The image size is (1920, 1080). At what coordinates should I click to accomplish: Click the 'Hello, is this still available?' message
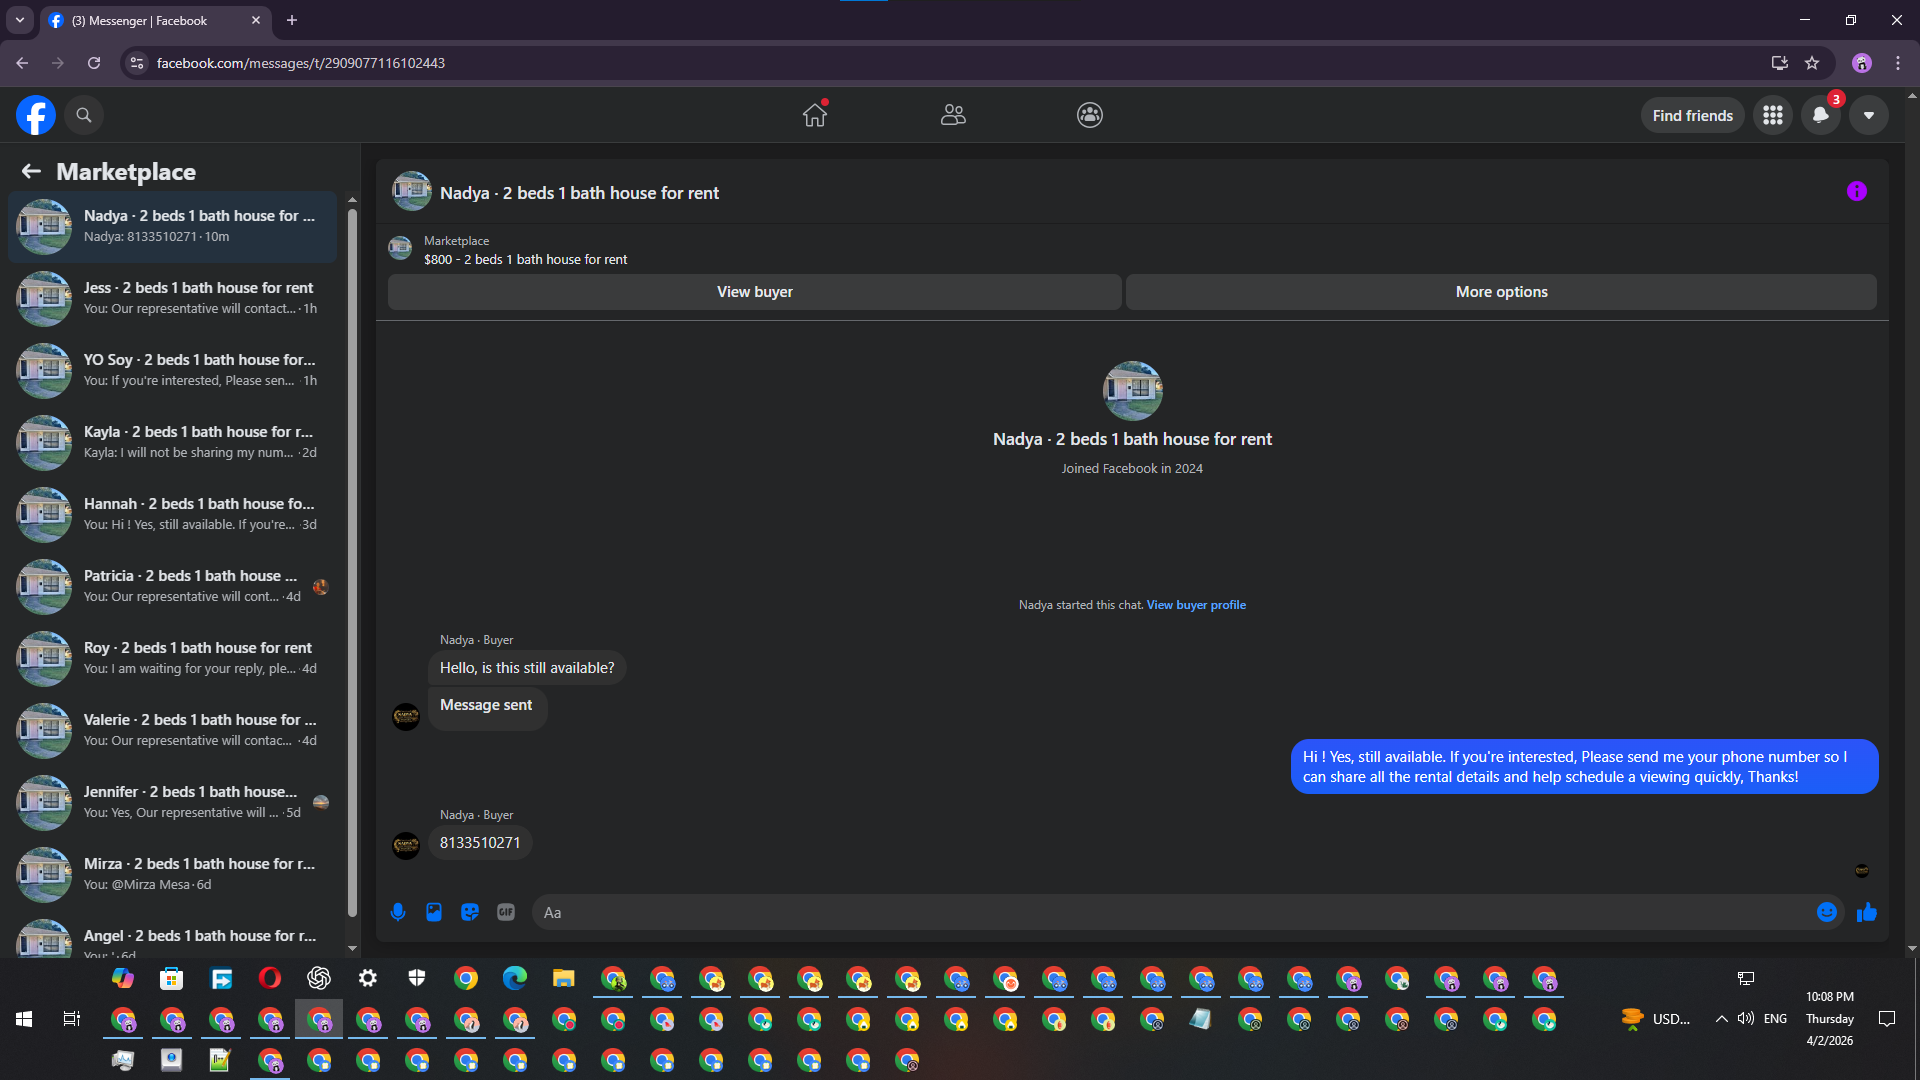tap(527, 668)
